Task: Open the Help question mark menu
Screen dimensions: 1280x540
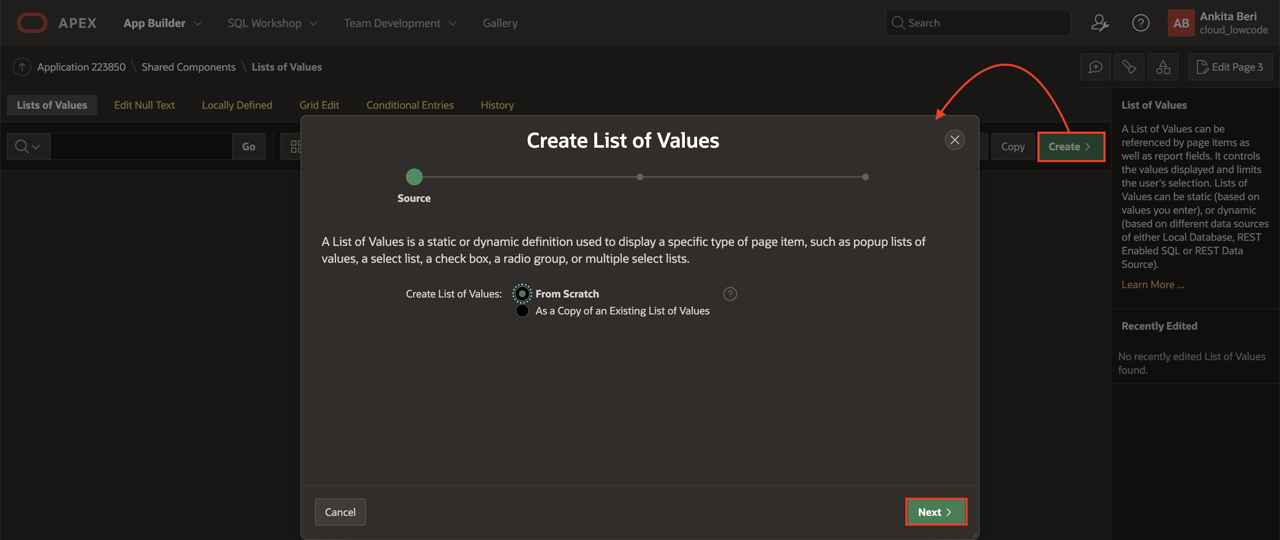Action: [x=1140, y=23]
